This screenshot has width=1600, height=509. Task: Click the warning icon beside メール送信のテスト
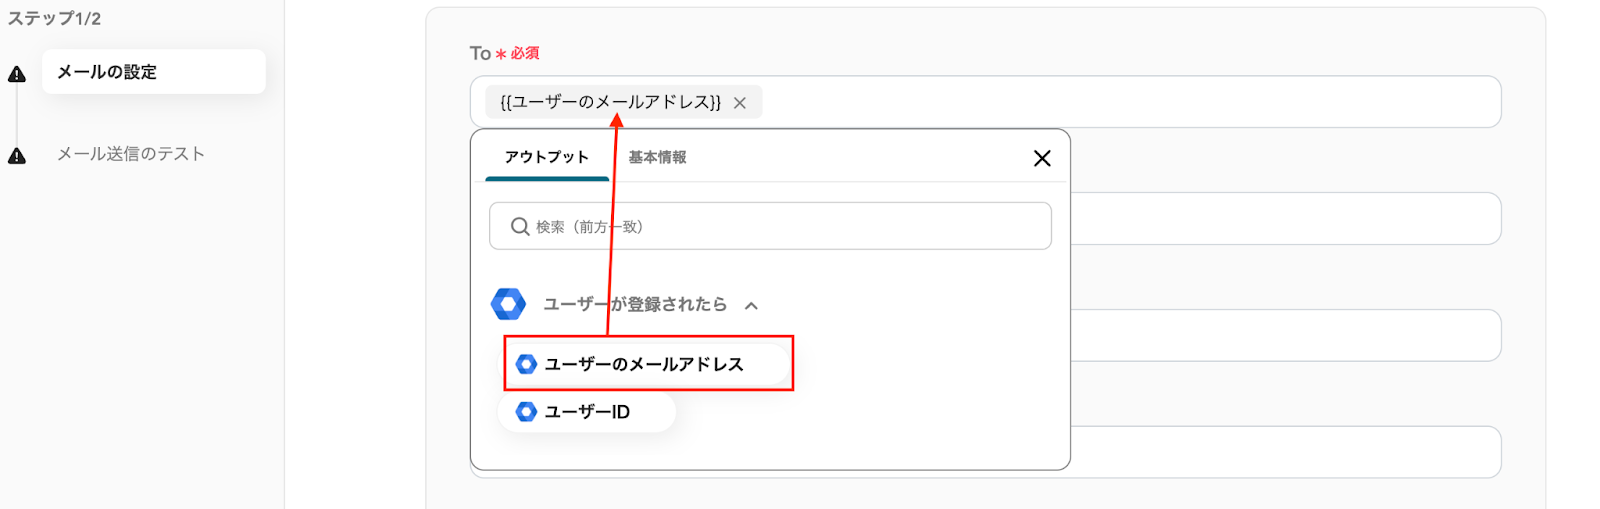point(17,155)
